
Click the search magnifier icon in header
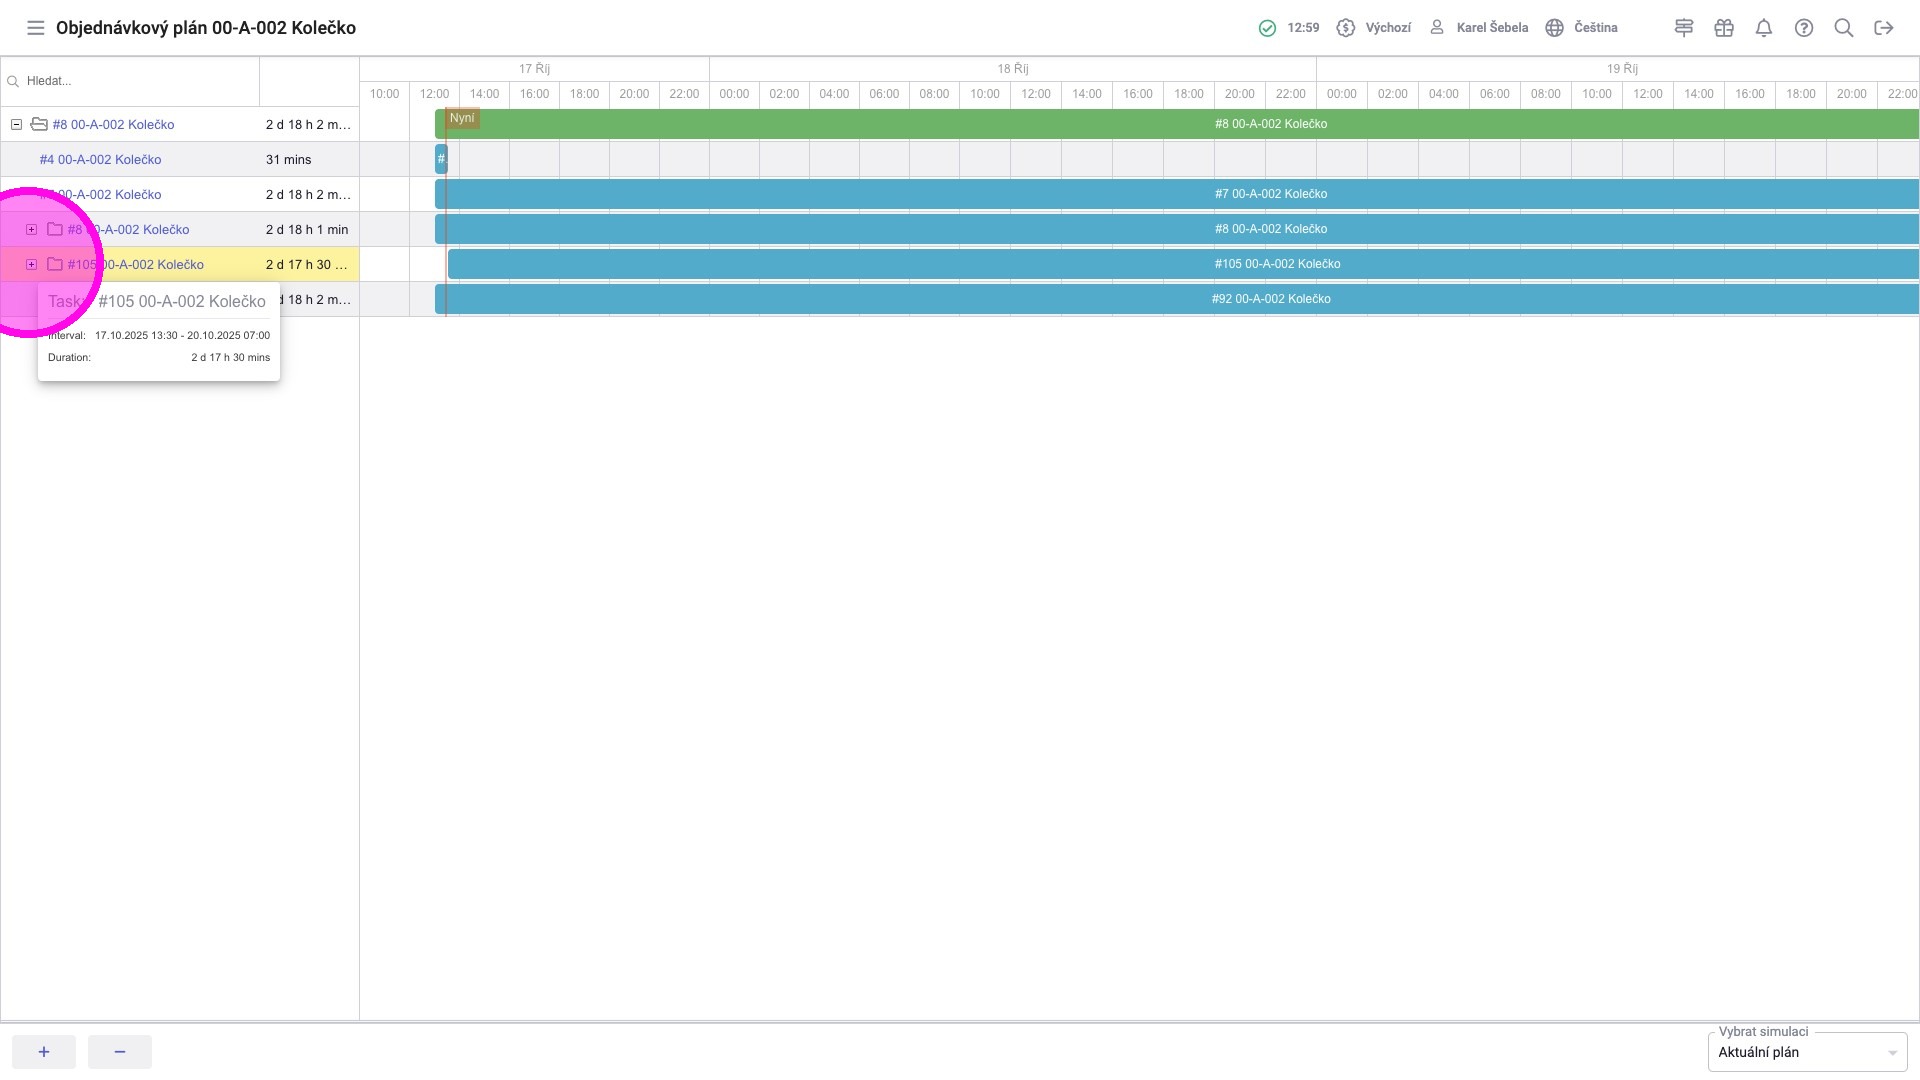click(x=1844, y=28)
